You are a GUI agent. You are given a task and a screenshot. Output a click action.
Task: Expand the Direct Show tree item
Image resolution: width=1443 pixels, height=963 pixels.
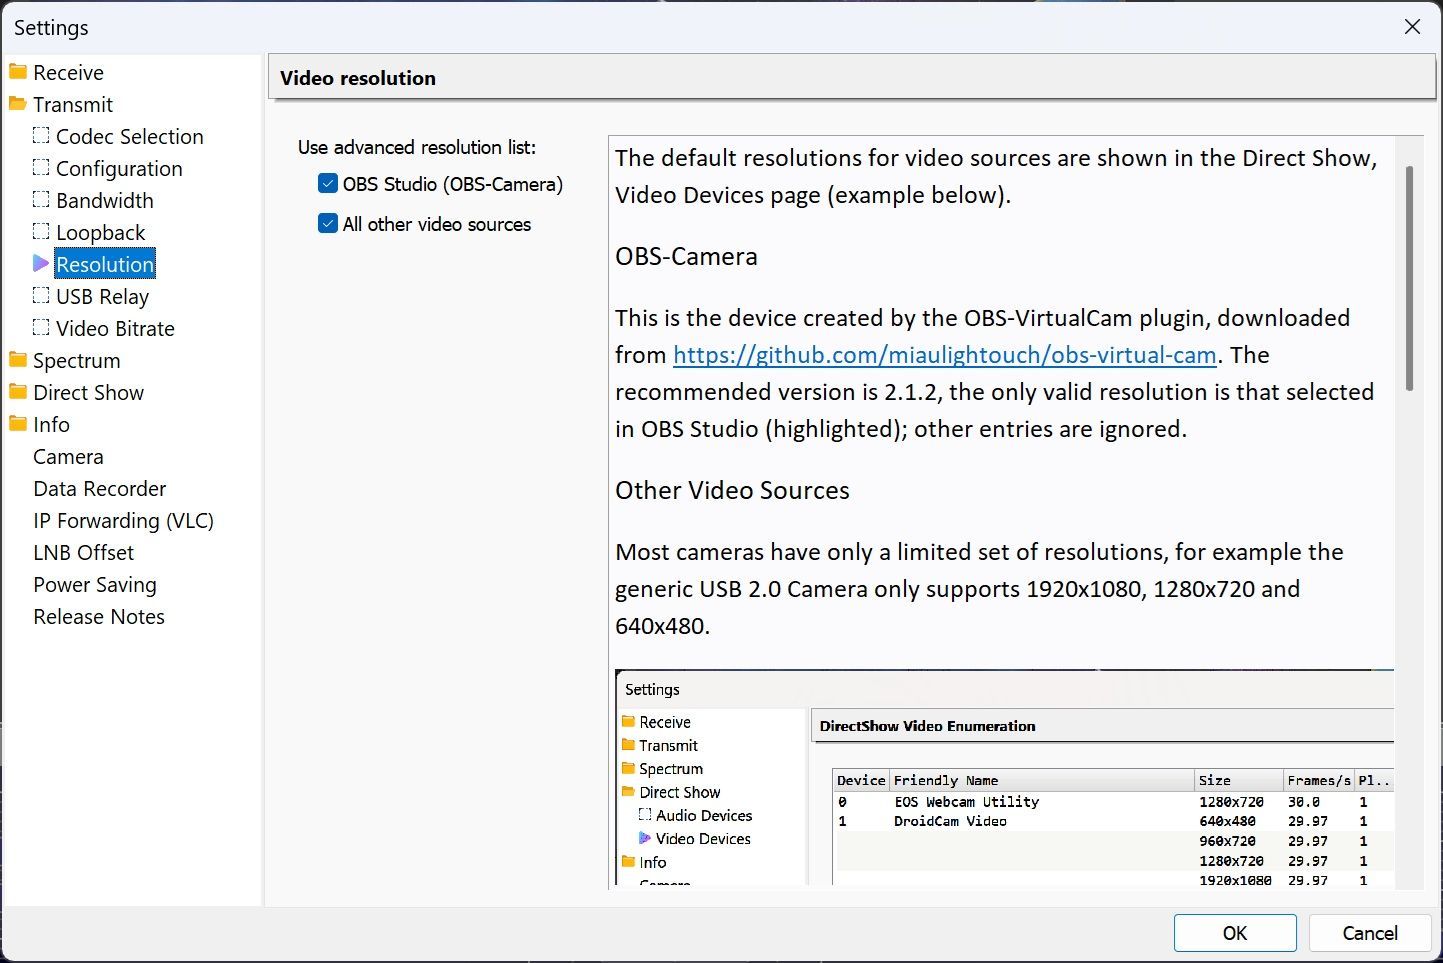88,392
